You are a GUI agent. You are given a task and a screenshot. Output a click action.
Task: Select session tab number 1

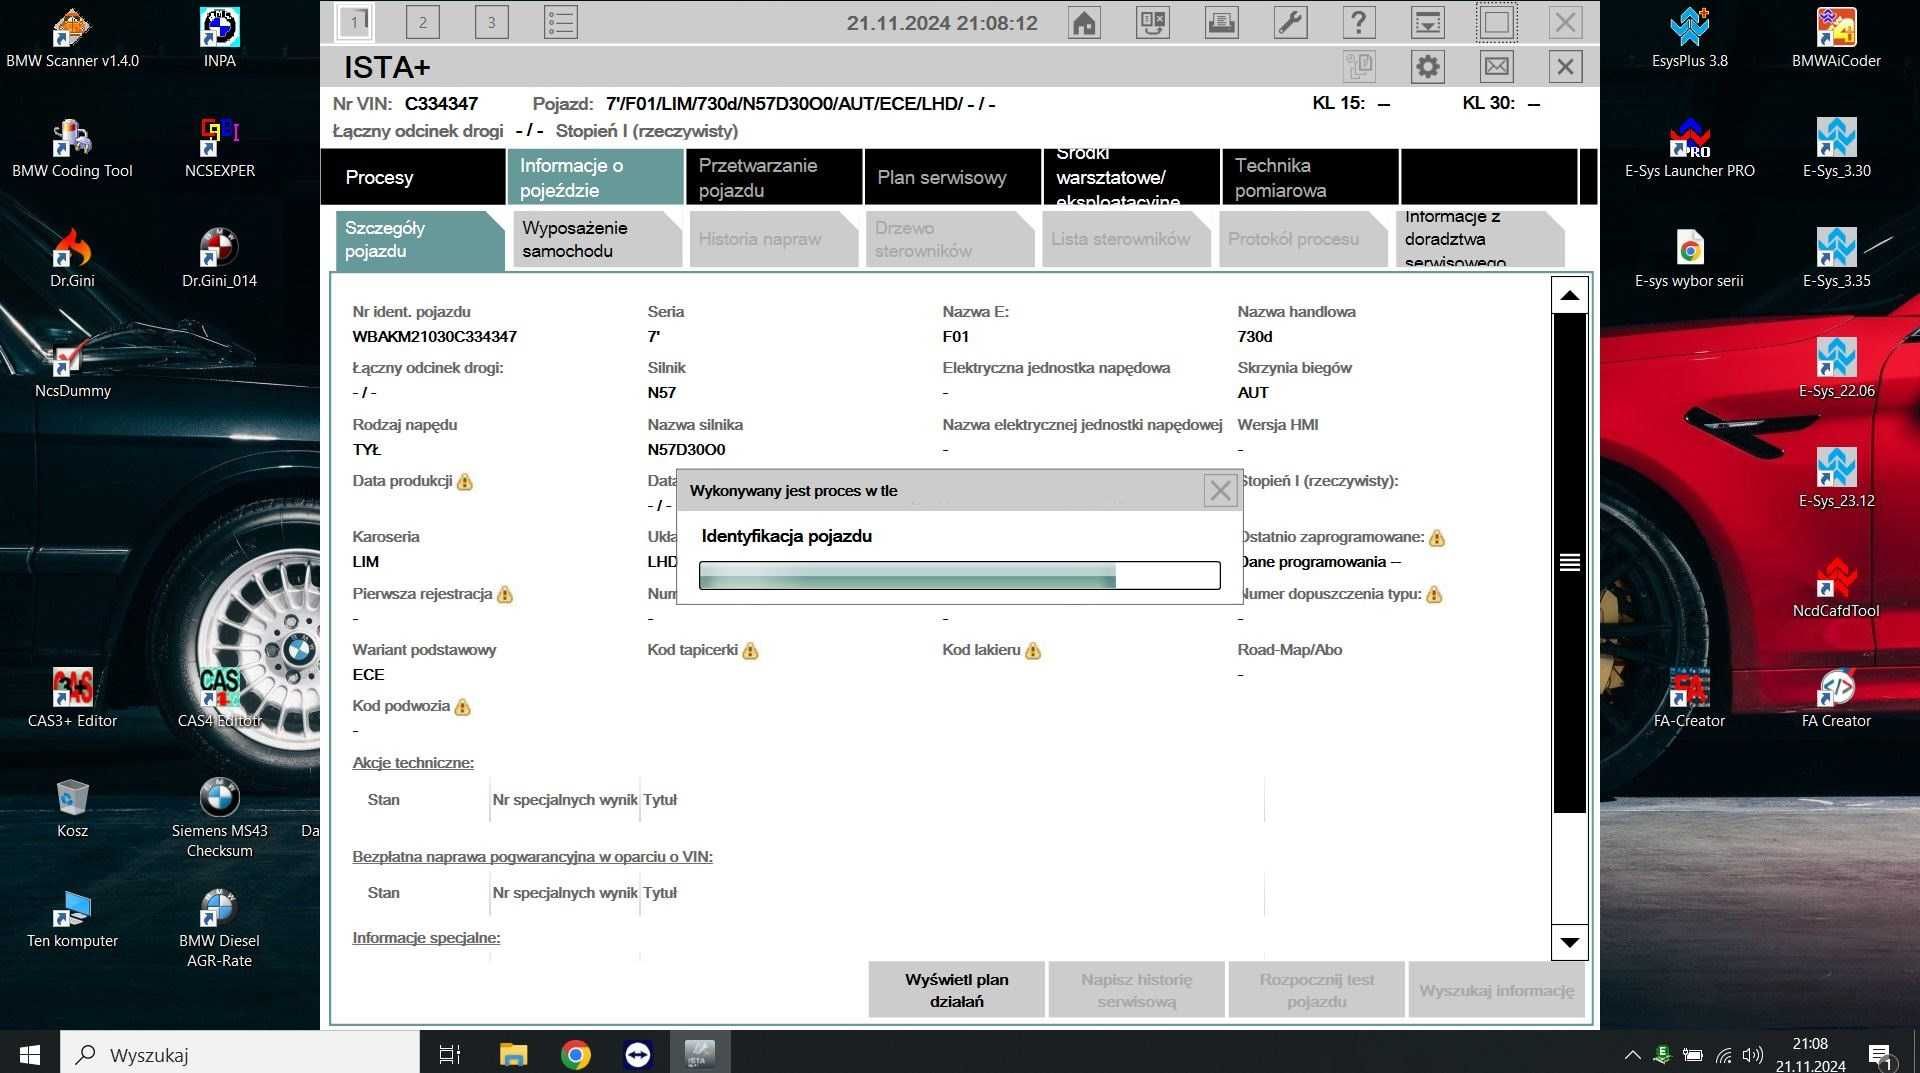(354, 22)
